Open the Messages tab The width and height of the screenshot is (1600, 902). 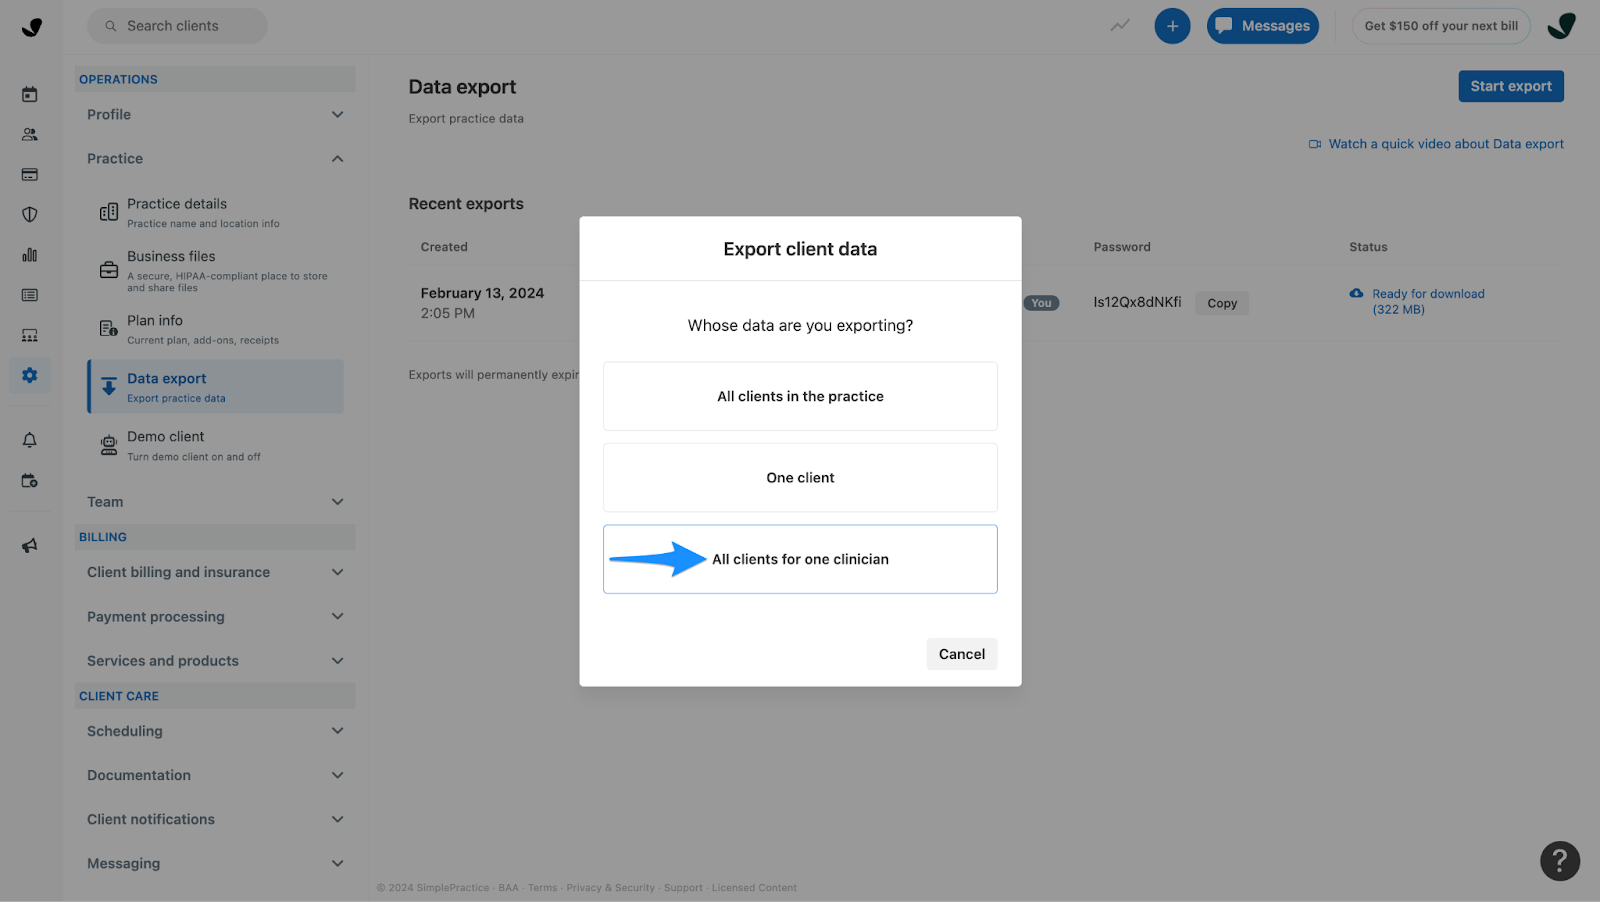point(1262,25)
